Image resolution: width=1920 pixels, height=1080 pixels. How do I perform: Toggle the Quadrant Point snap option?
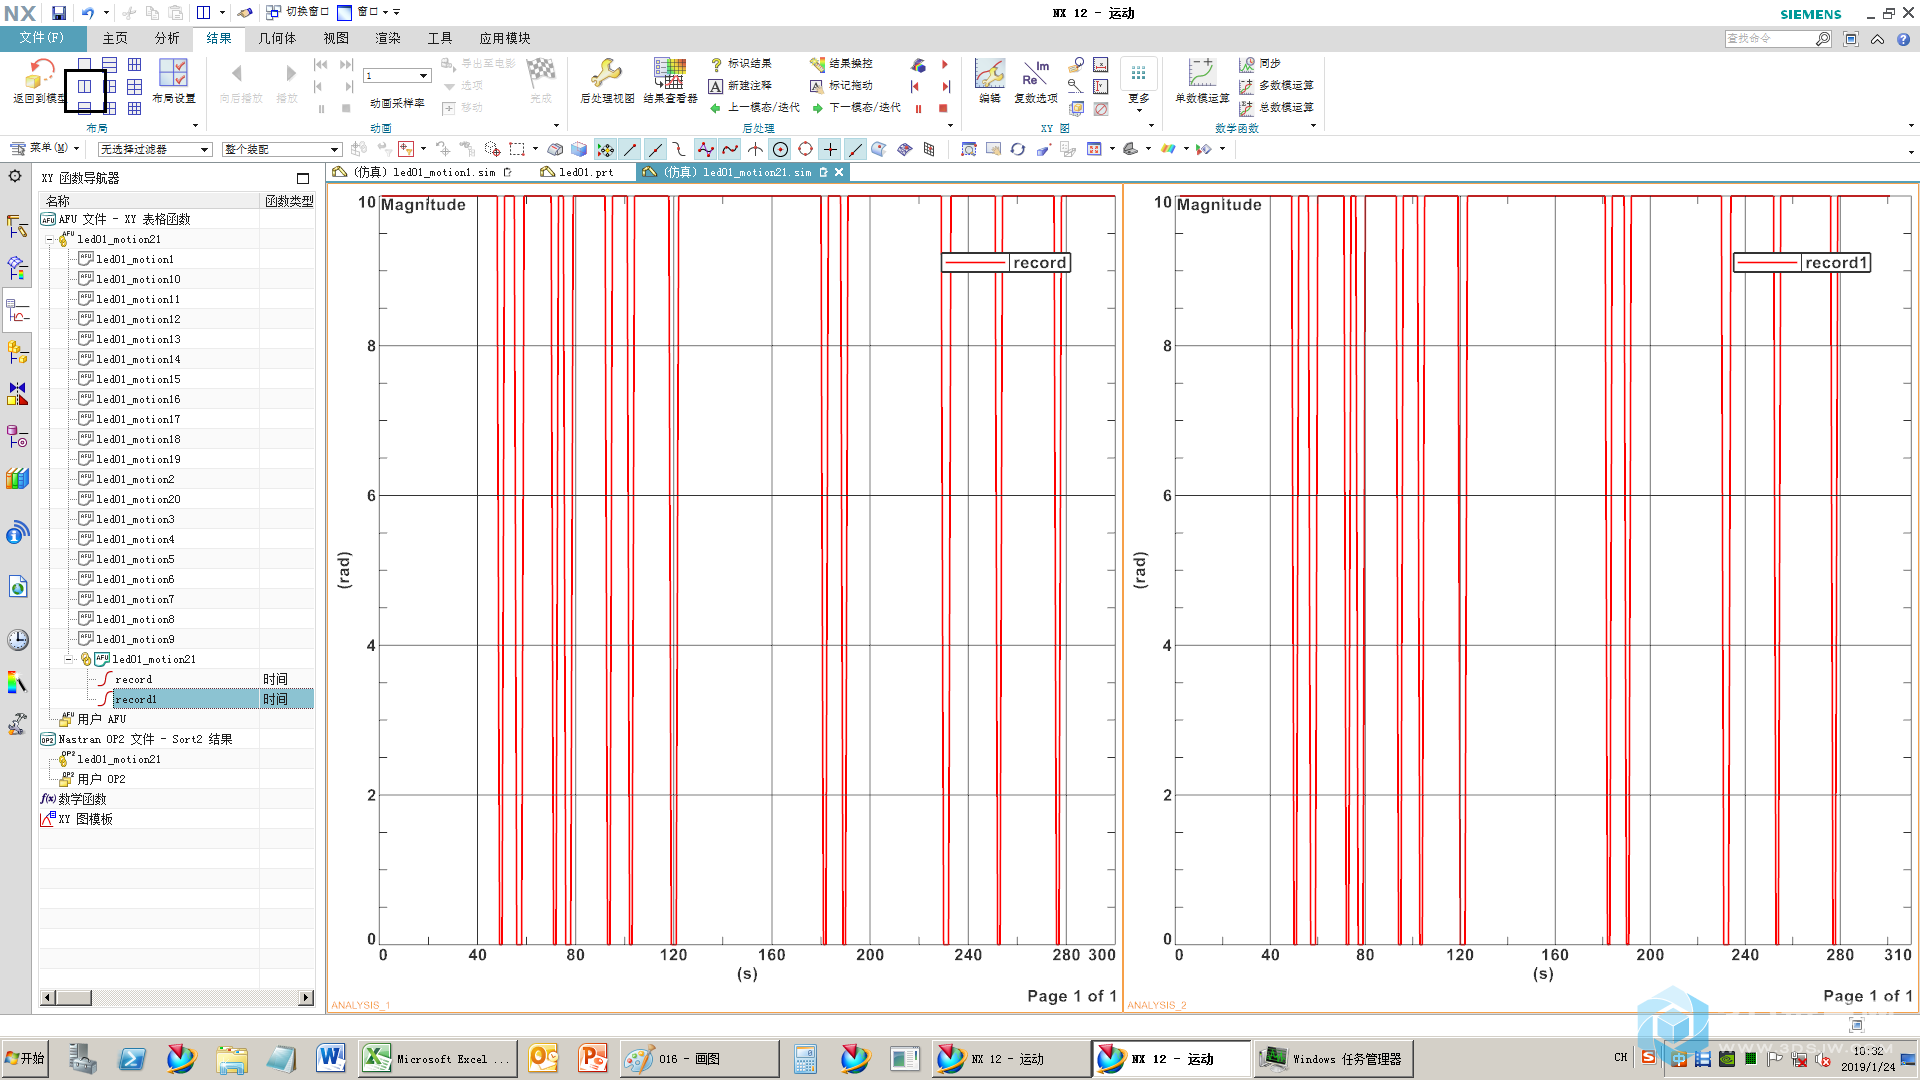coord(805,149)
